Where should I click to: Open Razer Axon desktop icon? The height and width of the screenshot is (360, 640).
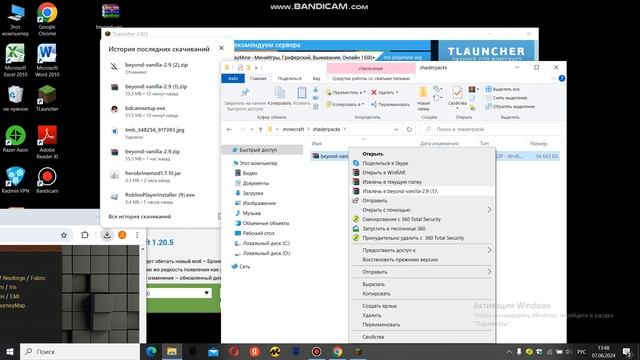[16, 139]
